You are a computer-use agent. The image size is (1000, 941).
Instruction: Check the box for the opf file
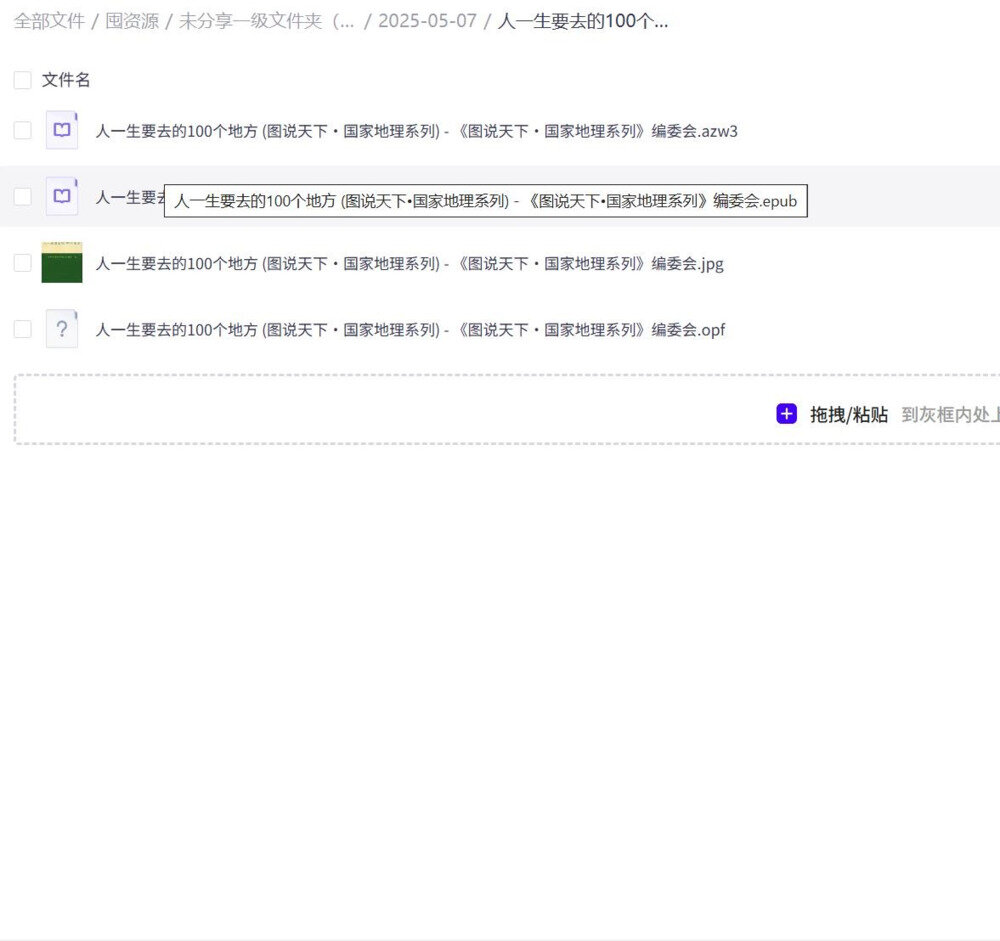22,329
